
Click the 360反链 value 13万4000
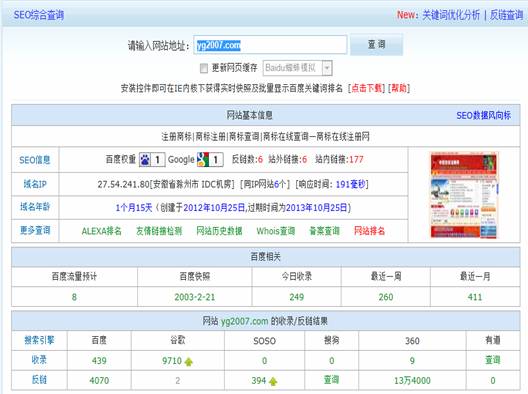click(412, 381)
